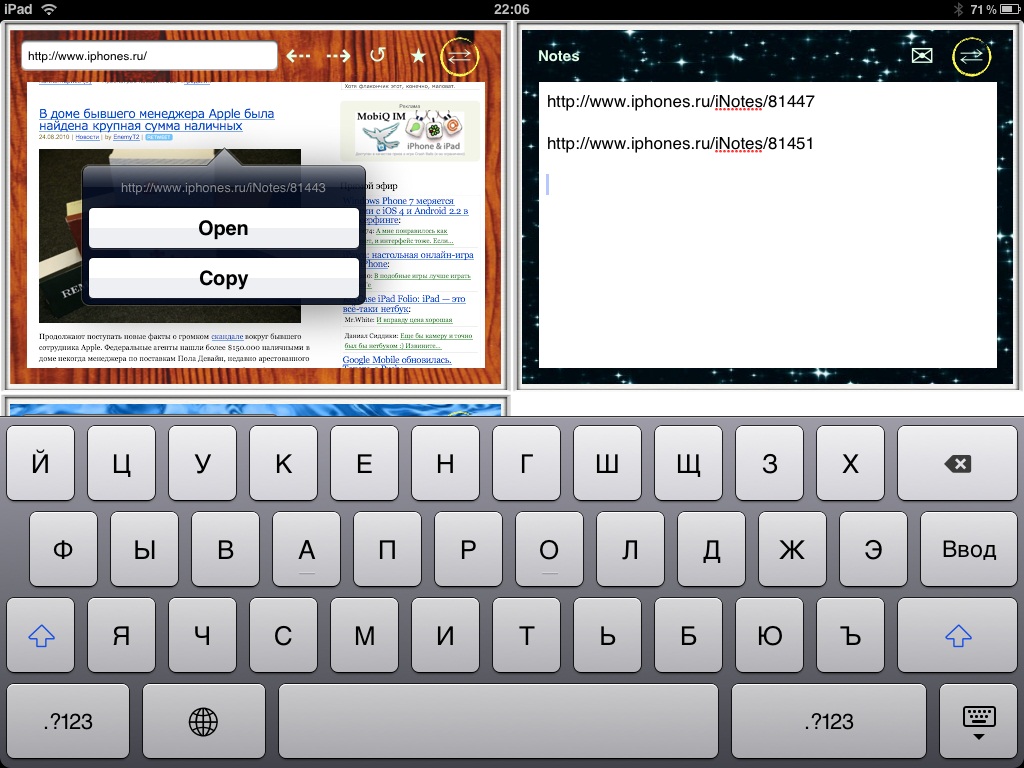
Task: Switch keyboard language with the globe key
Action: 203,721
